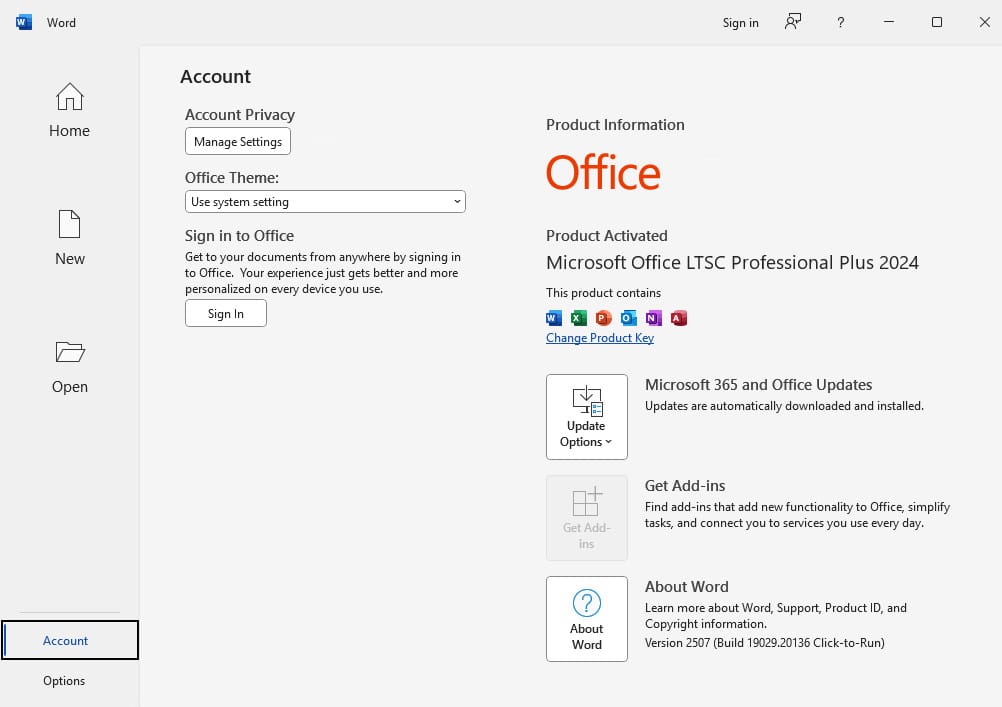Viewport: 1002px width, 707px height.
Task: Click the Excel app icon under product contains
Action: [x=578, y=318]
